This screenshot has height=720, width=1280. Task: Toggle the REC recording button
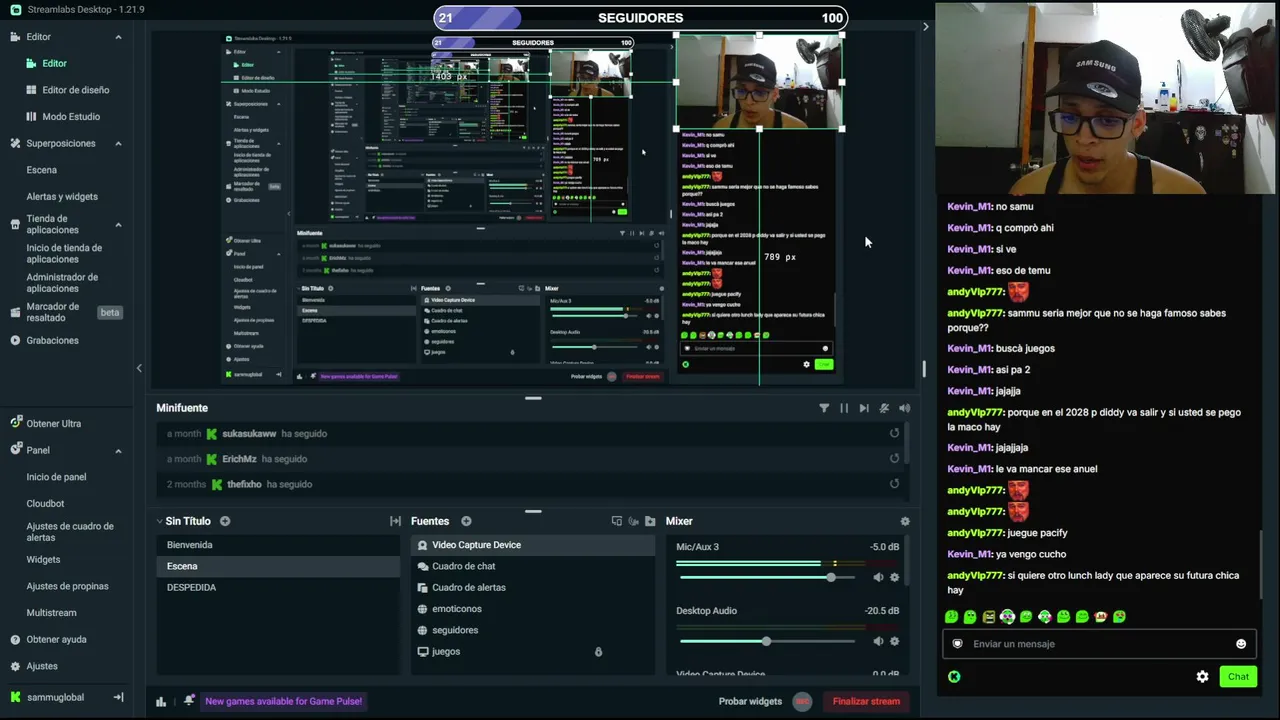tap(802, 701)
